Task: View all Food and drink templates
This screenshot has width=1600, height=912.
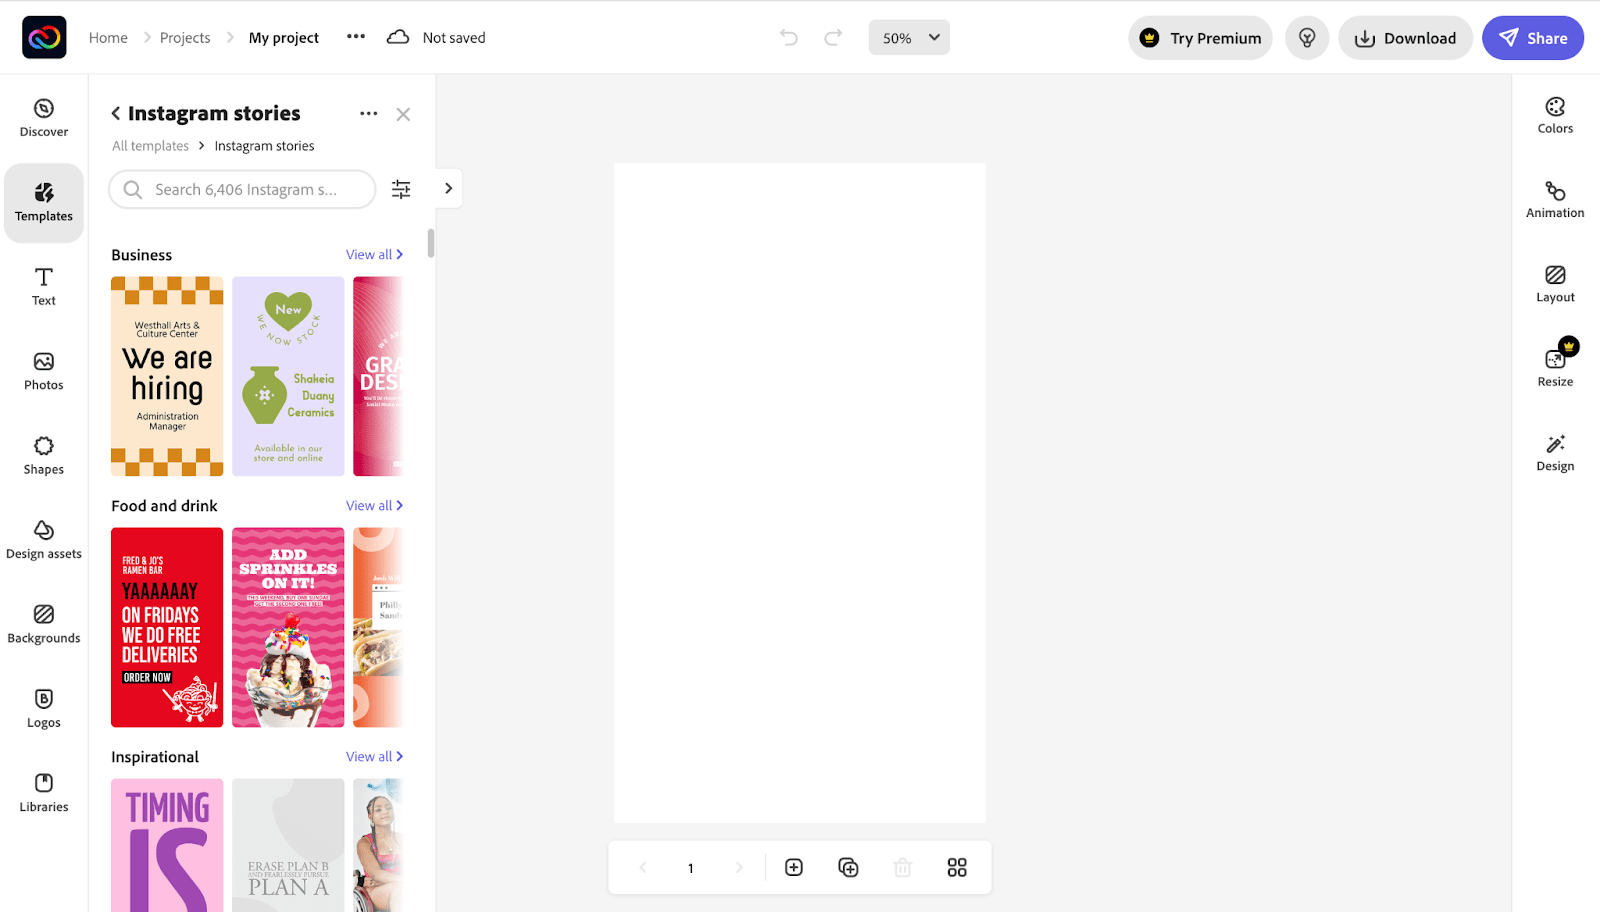Action: tap(374, 505)
